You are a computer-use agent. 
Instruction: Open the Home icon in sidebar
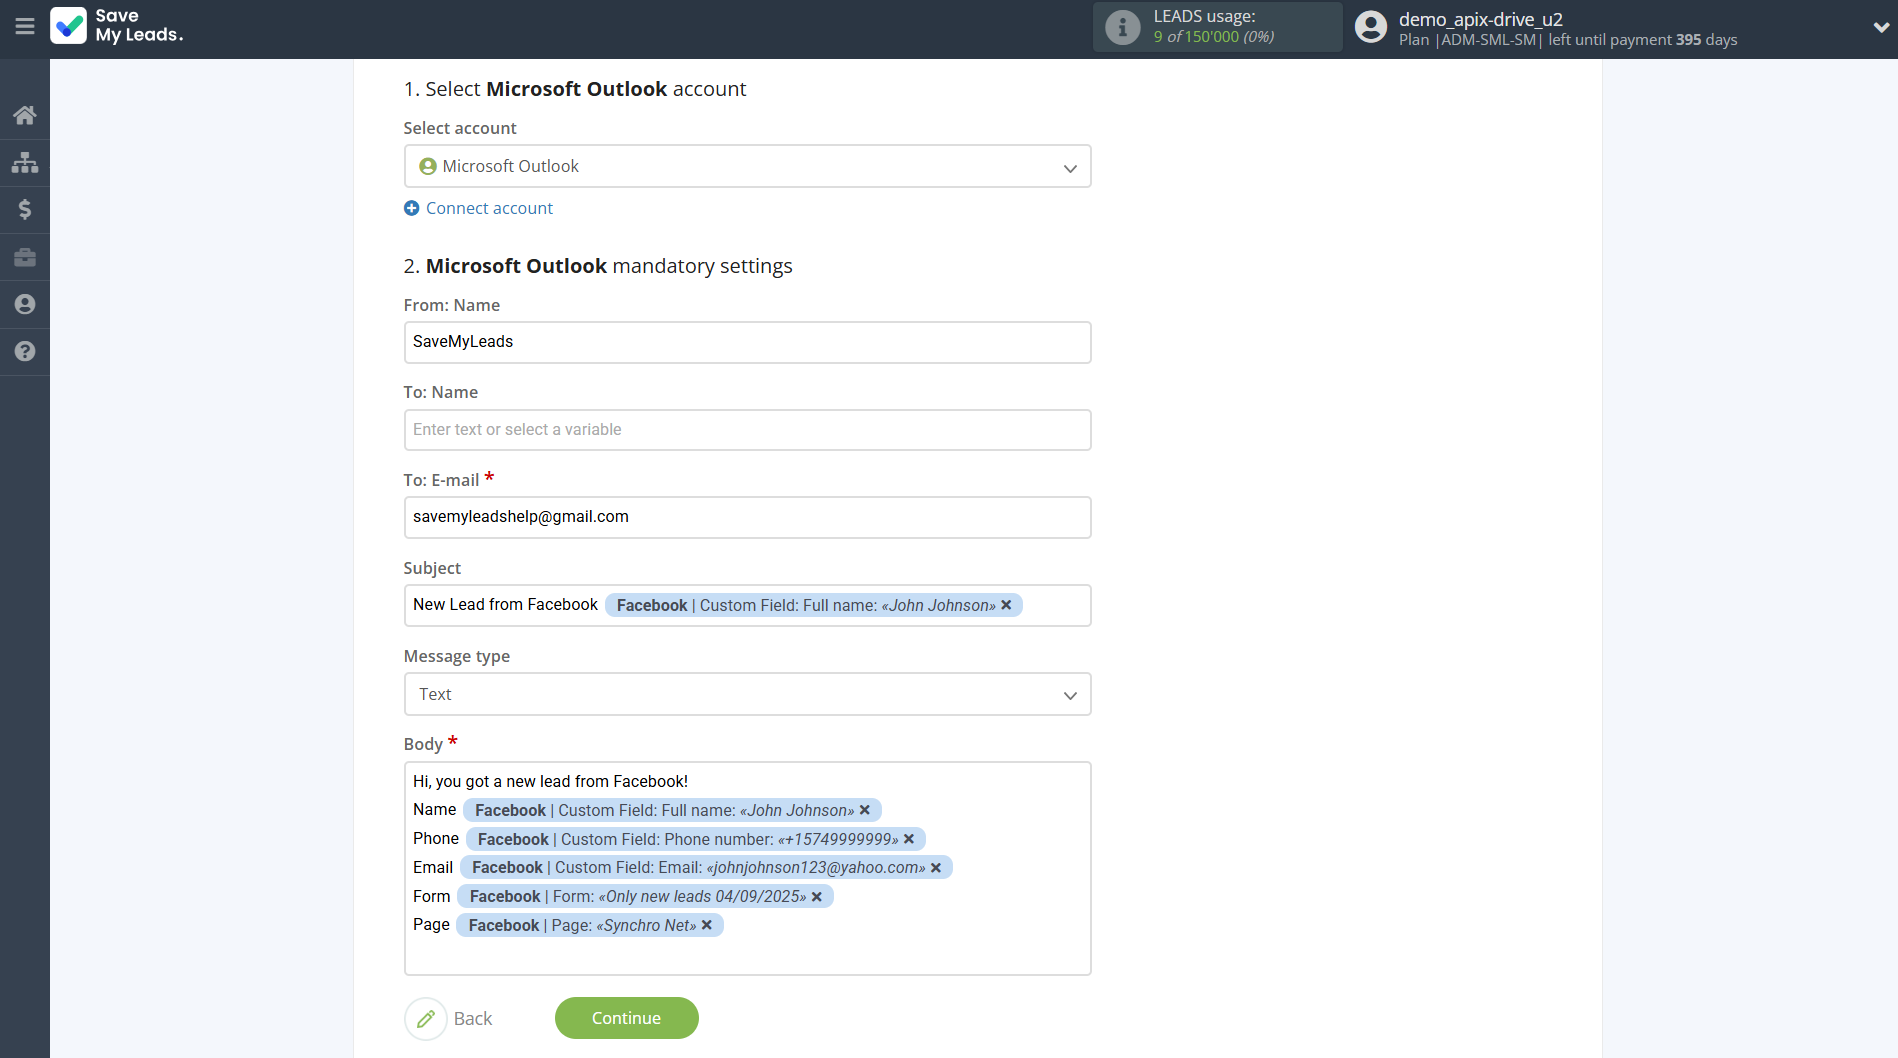tap(25, 114)
